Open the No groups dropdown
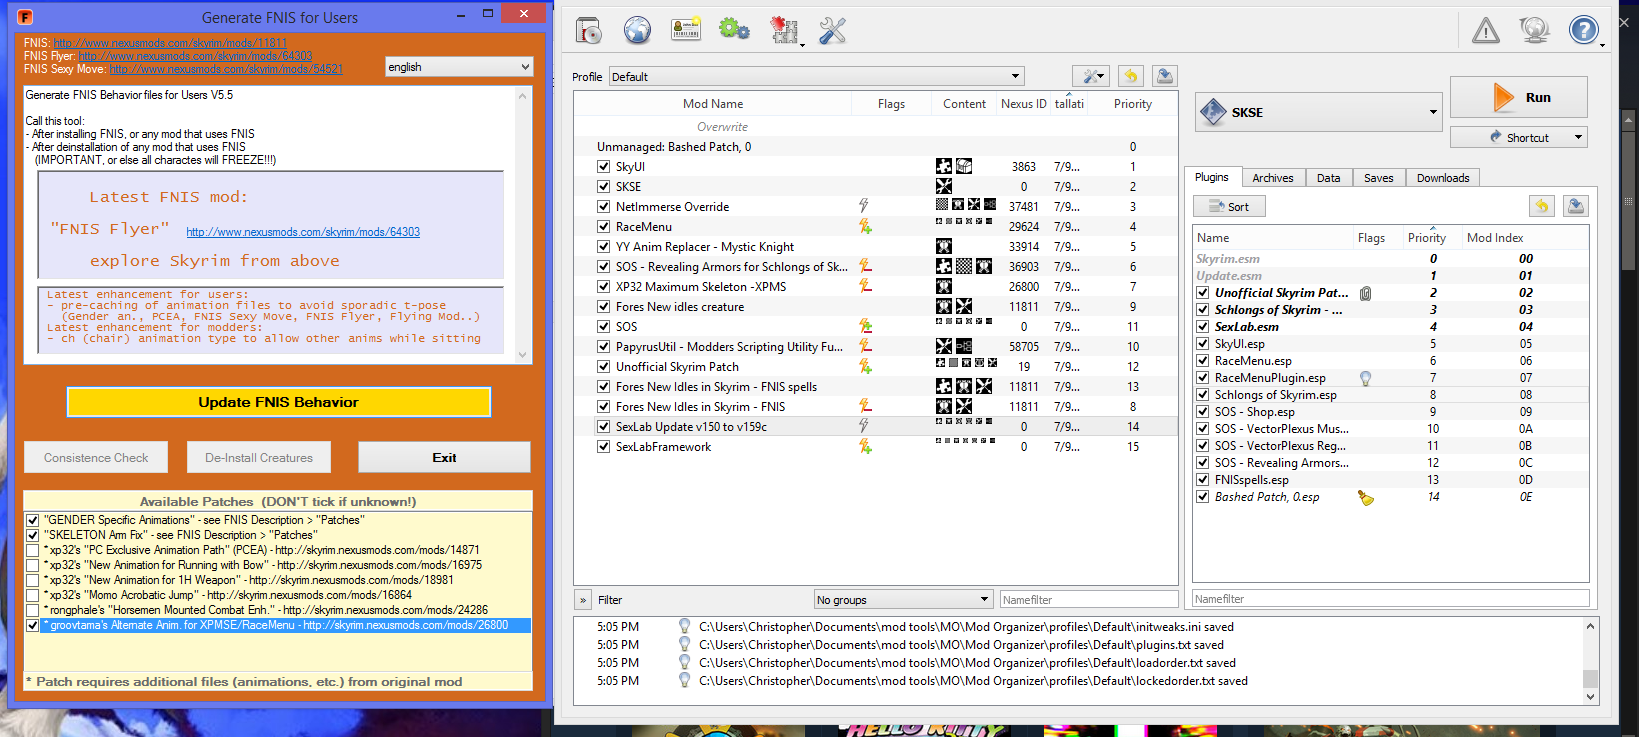 (902, 600)
